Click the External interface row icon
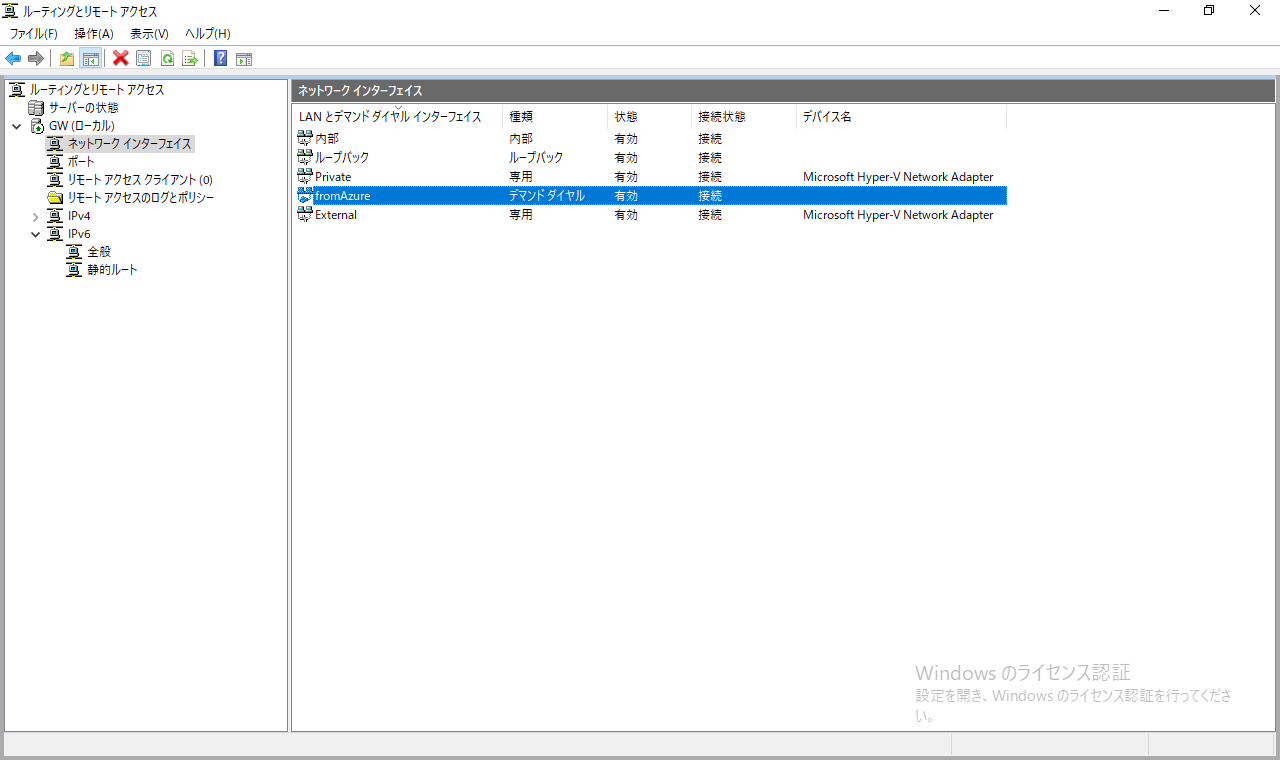The image size is (1280, 760). point(305,214)
